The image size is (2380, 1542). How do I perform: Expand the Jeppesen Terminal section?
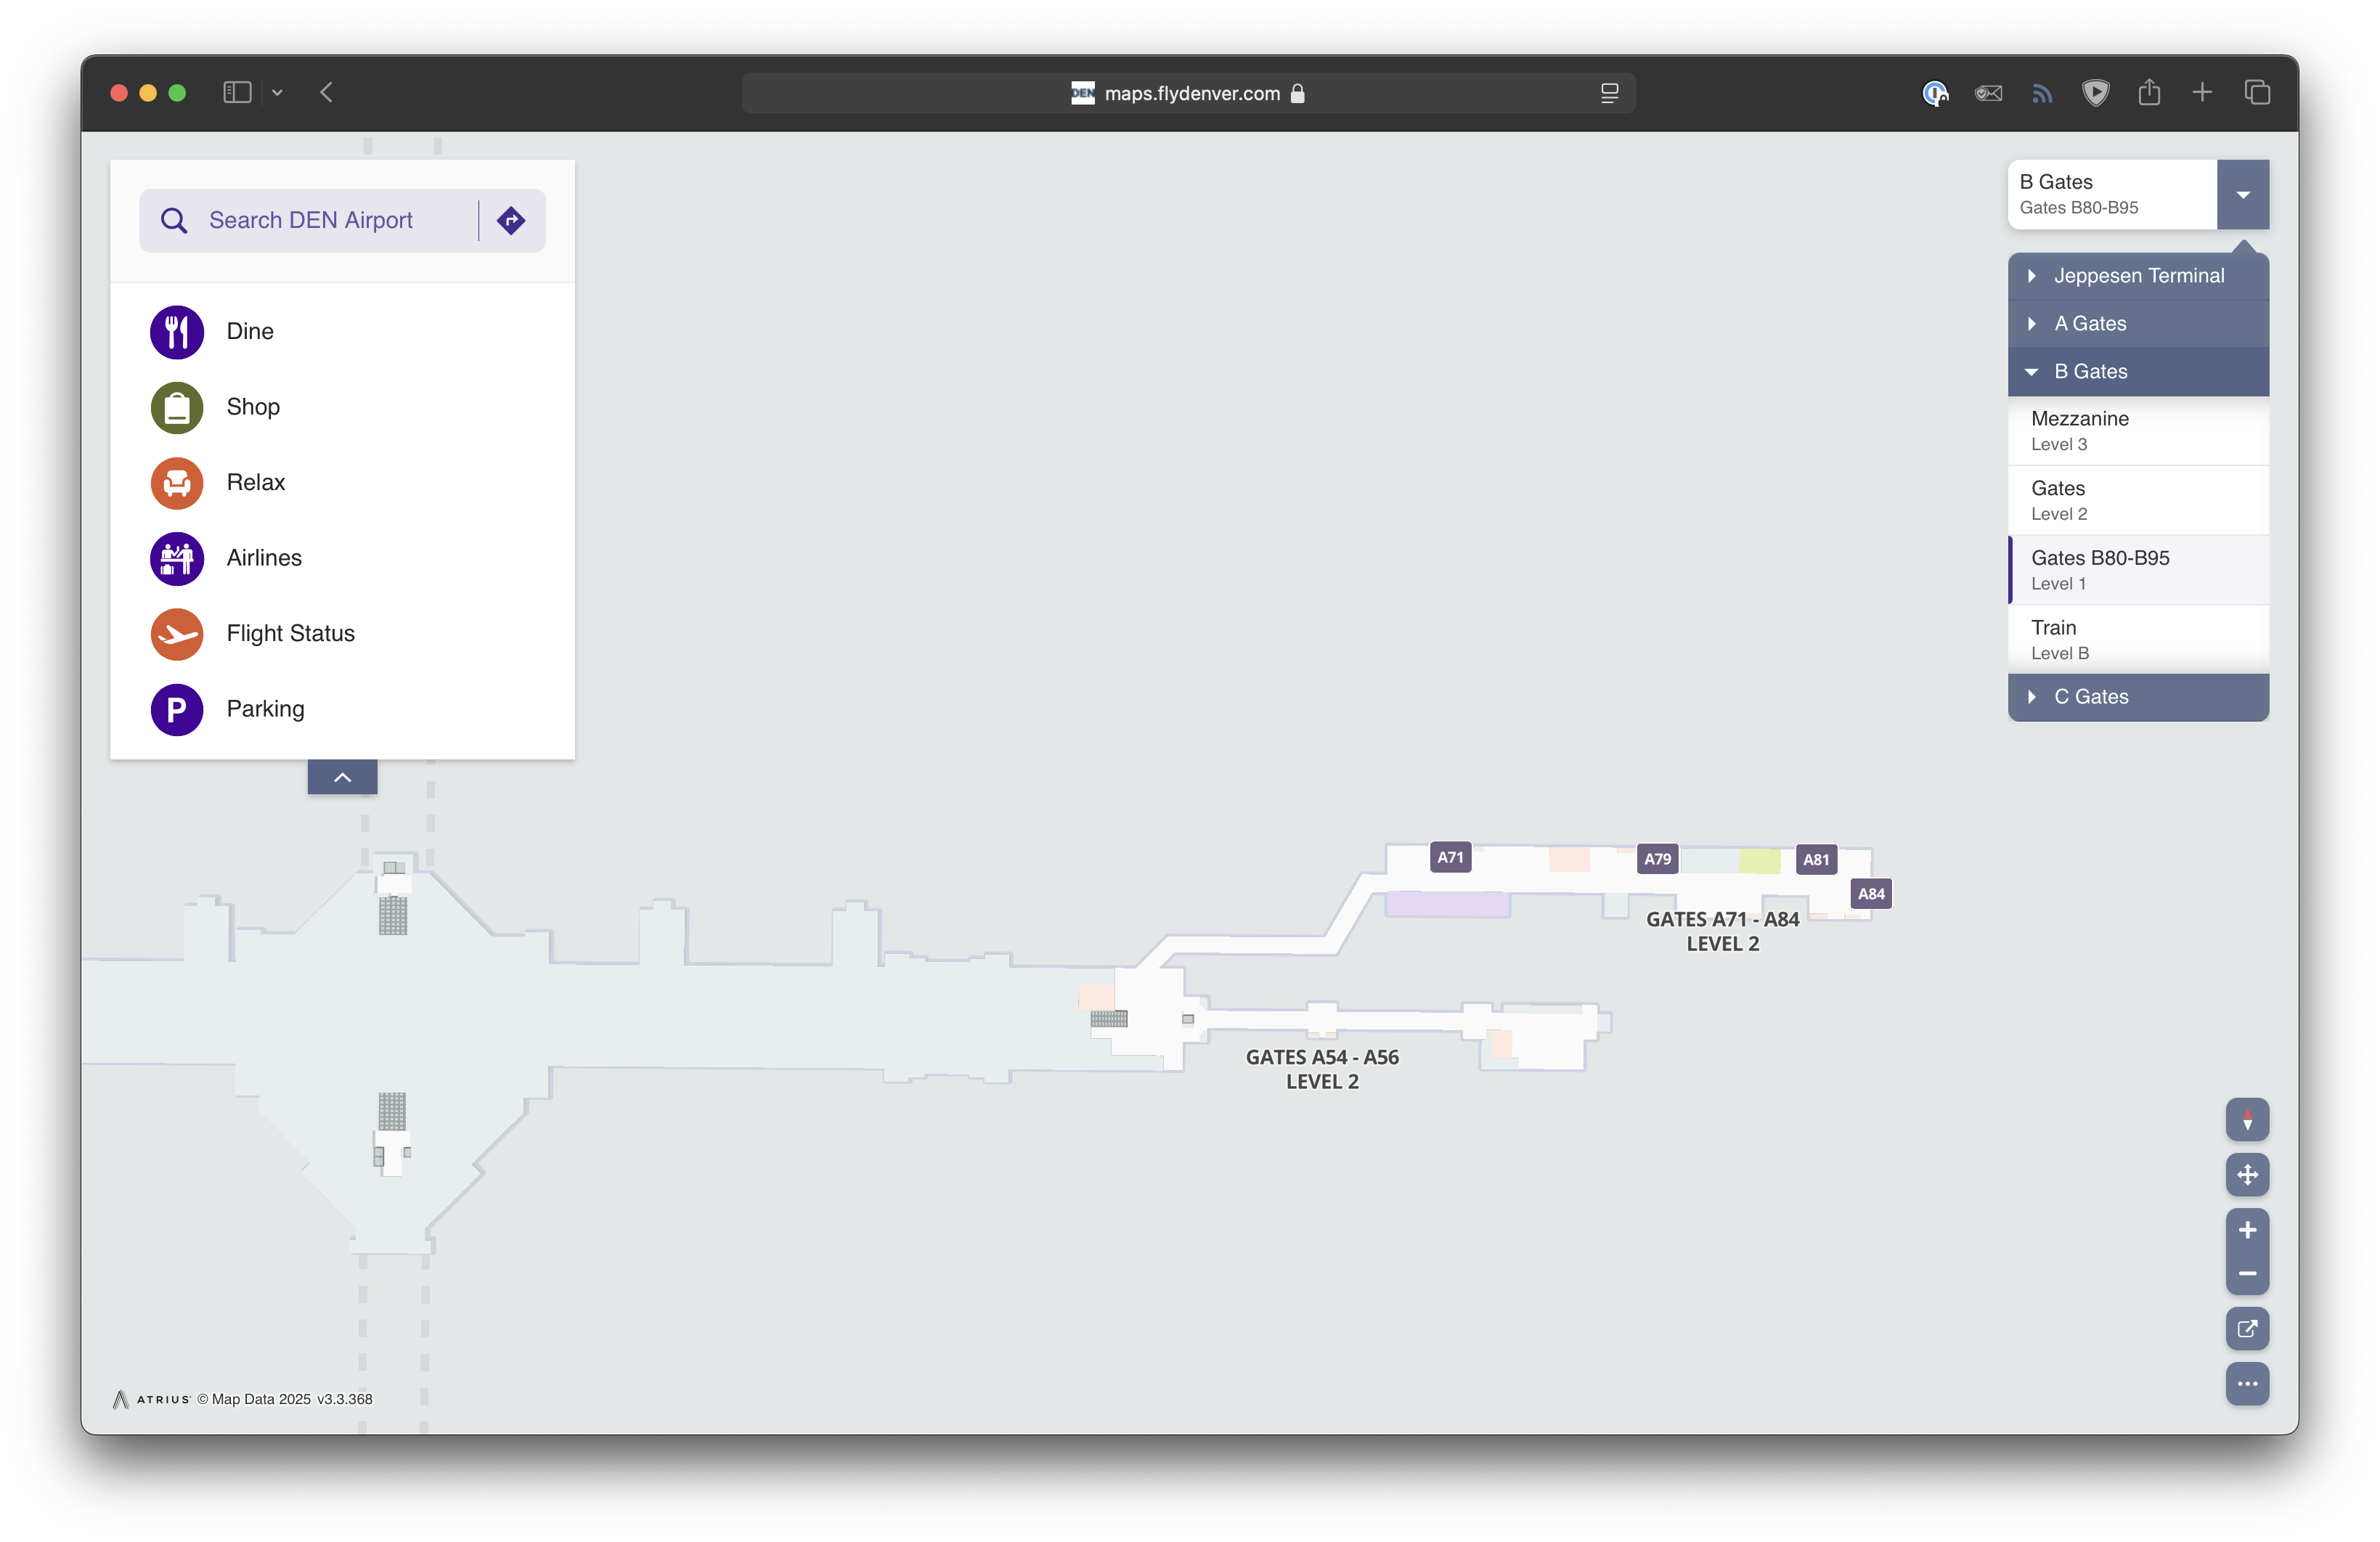tap(2138, 276)
